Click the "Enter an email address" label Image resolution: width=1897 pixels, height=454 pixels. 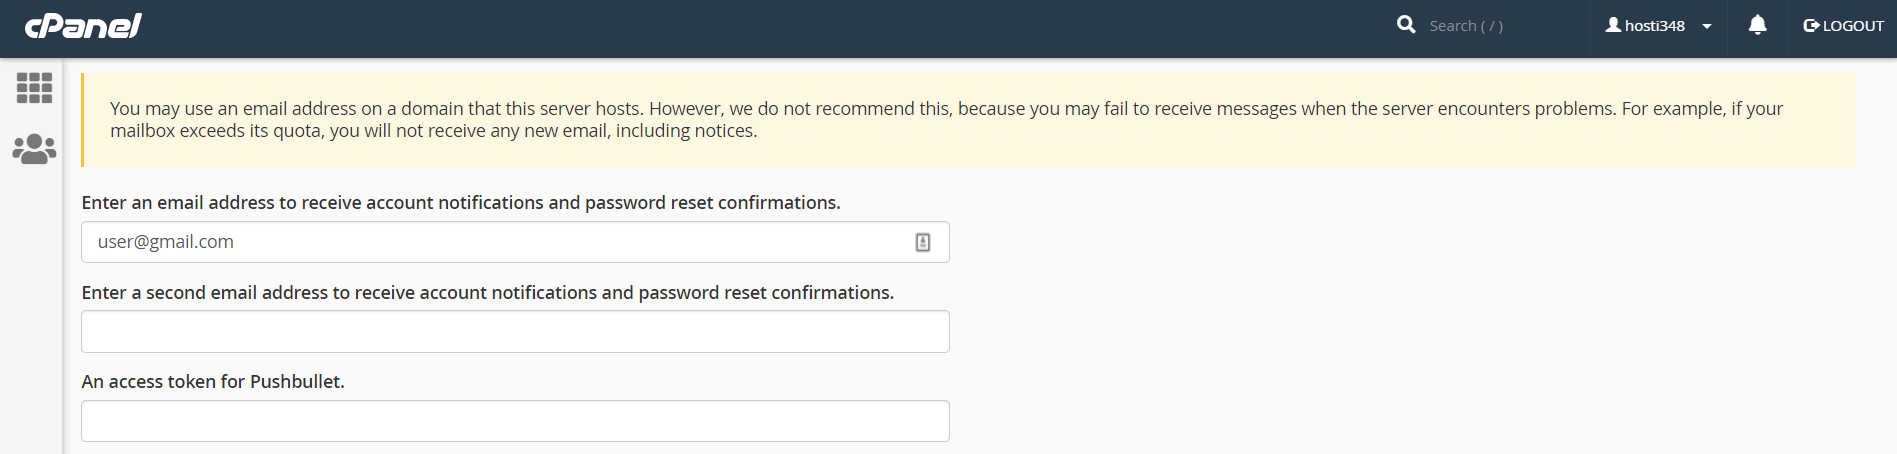[461, 203]
